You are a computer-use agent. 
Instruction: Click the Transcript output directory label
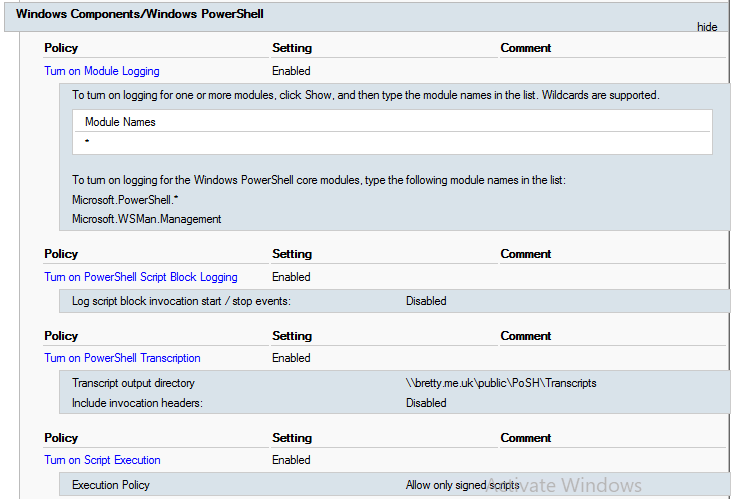click(x=133, y=383)
